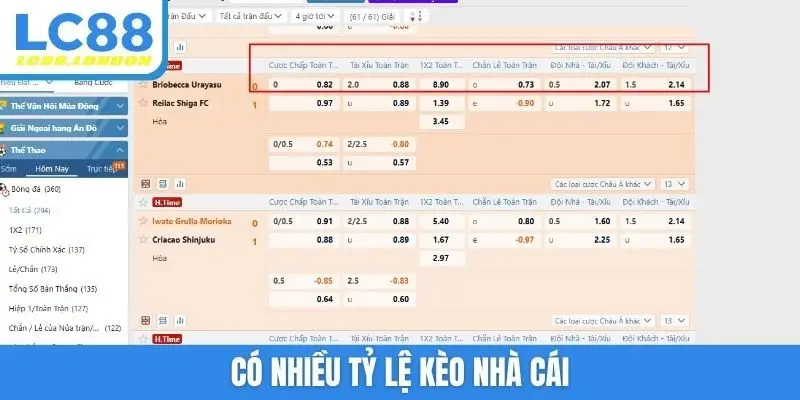The width and height of the screenshot is (800, 400).
Task: Click the list layout icon below the Criacao Shinjuku match
Action: click(x=163, y=320)
